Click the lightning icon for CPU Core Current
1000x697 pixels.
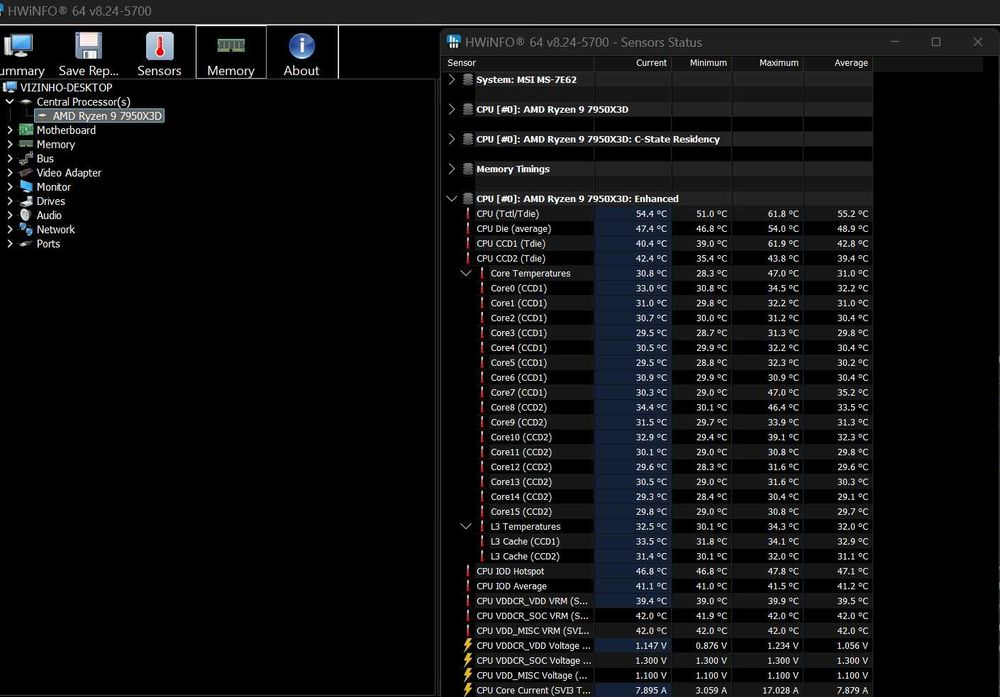click(x=467, y=690)
